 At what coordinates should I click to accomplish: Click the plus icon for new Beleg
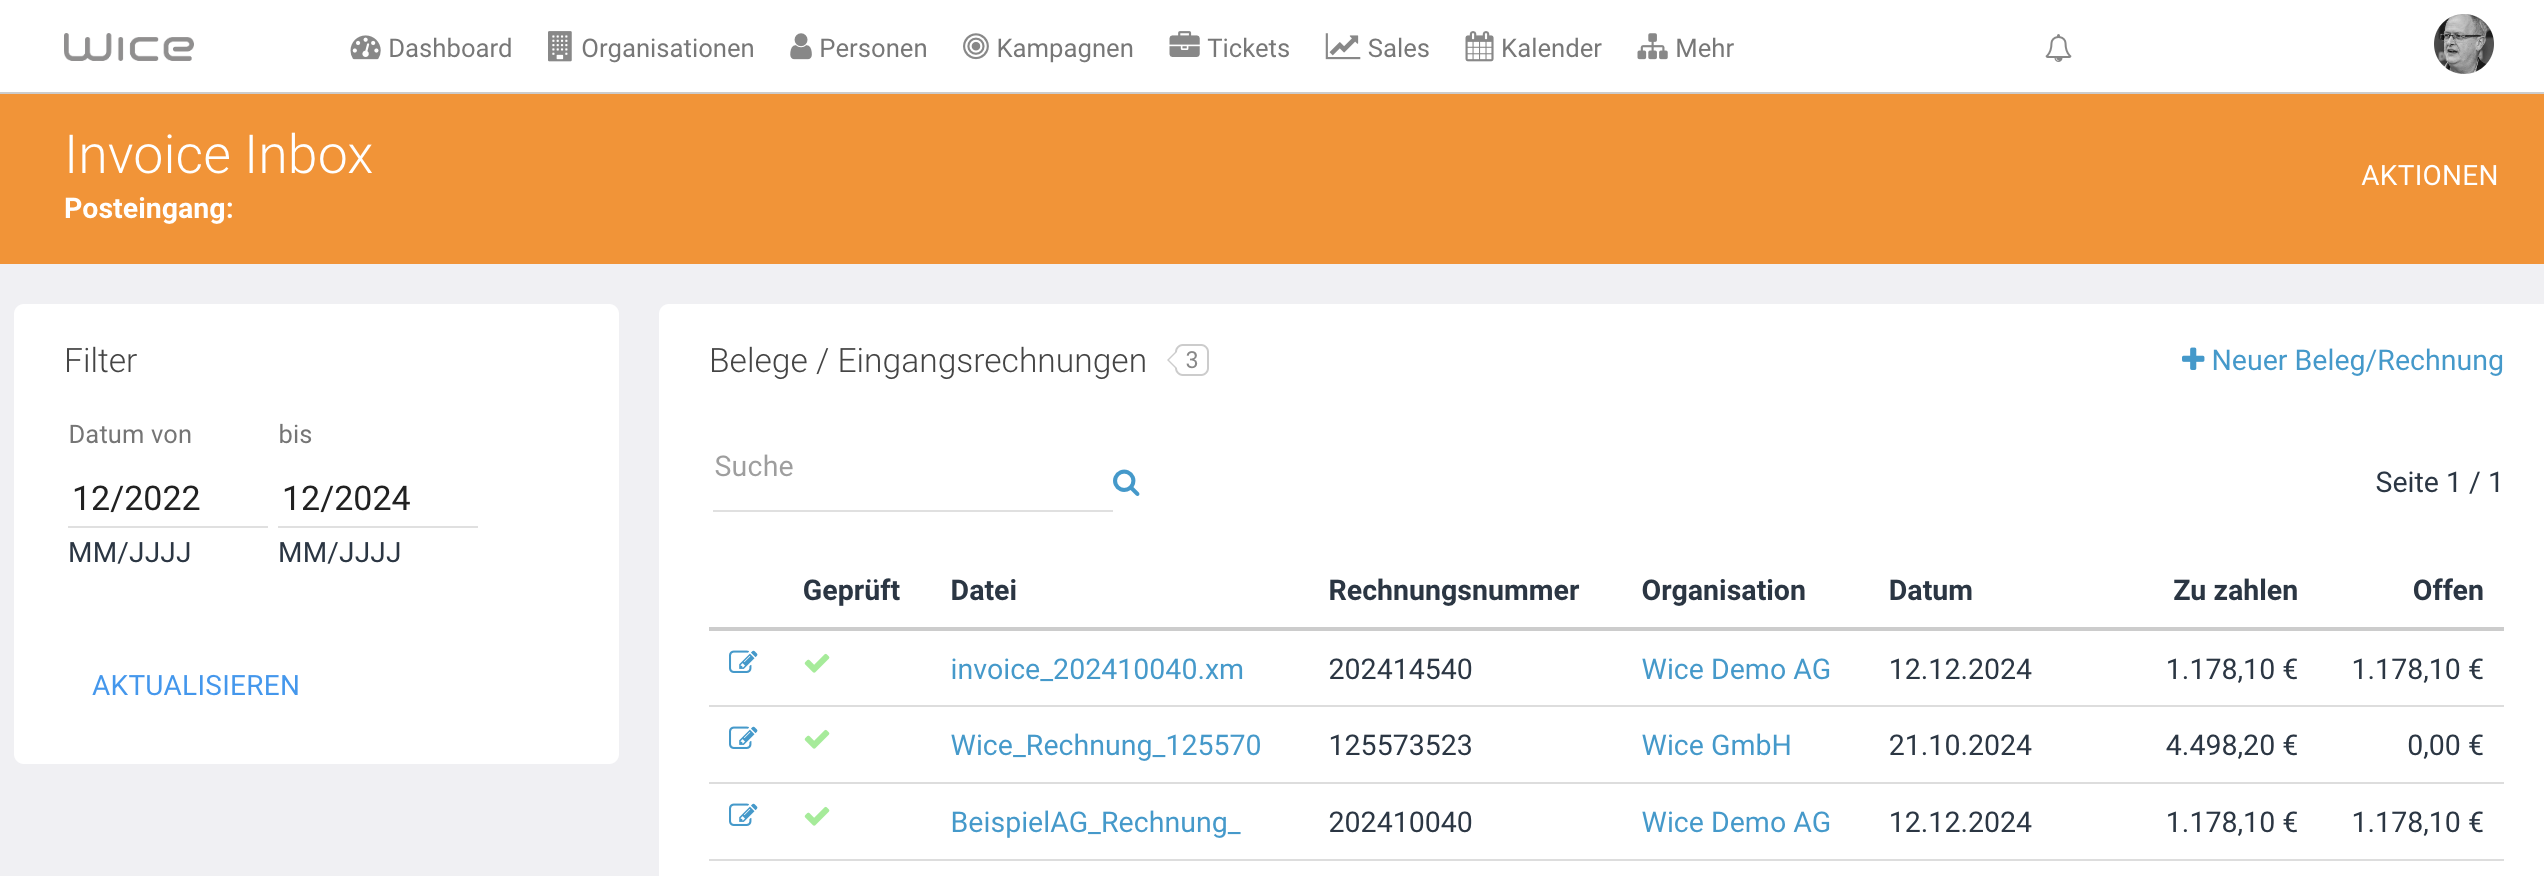[x=2193, y=359]
